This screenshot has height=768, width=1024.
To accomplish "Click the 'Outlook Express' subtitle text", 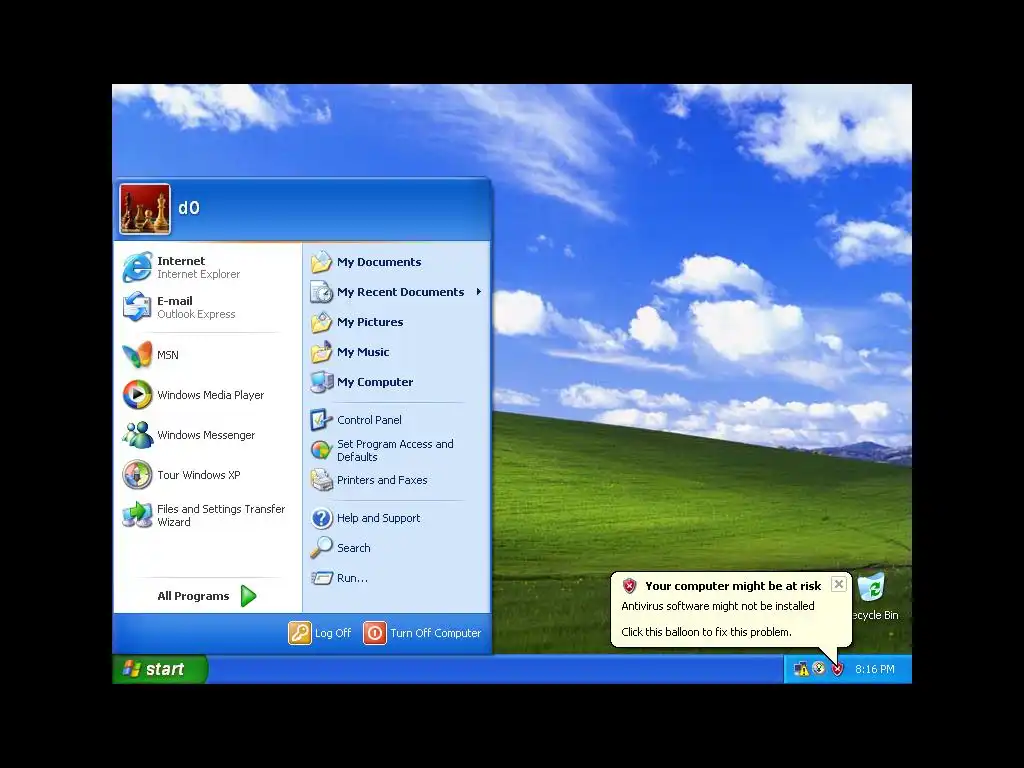I will tap(196, 314).
